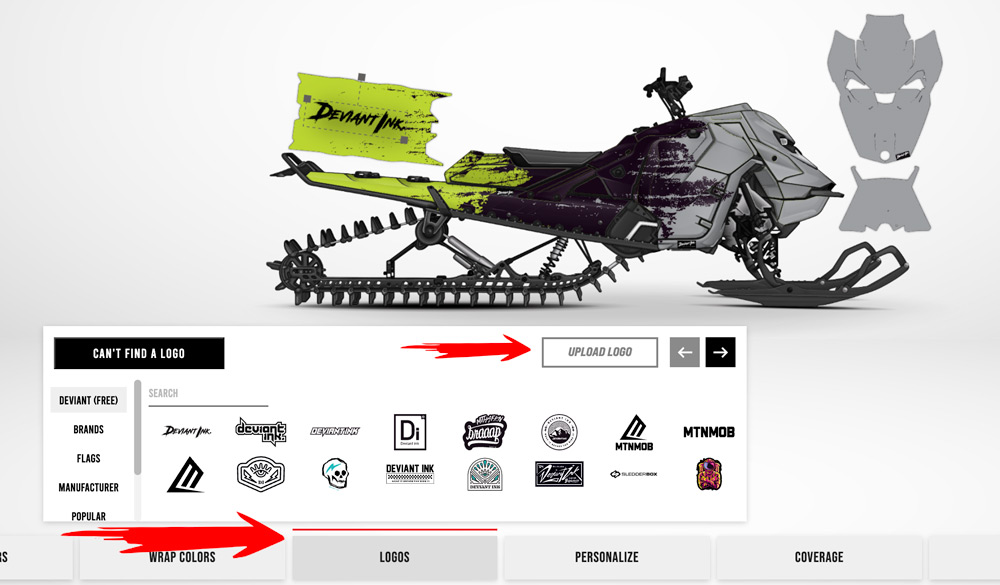Click the Upload Logo button
The width and height of the screenshot is (1000, 585).
click(x=599, y=352)
